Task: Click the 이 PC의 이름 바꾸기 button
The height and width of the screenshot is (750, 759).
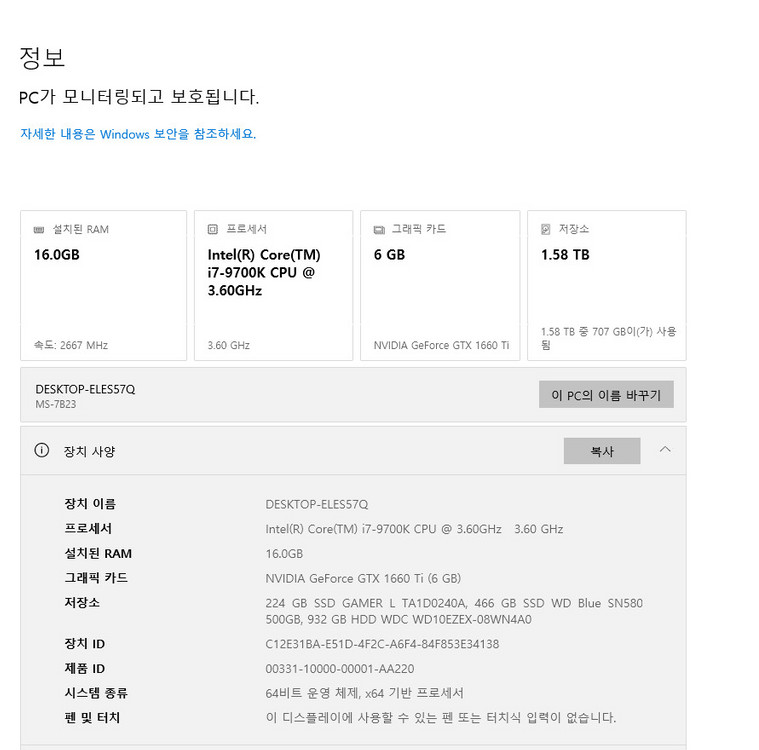Action: click(x=606, y=395)
